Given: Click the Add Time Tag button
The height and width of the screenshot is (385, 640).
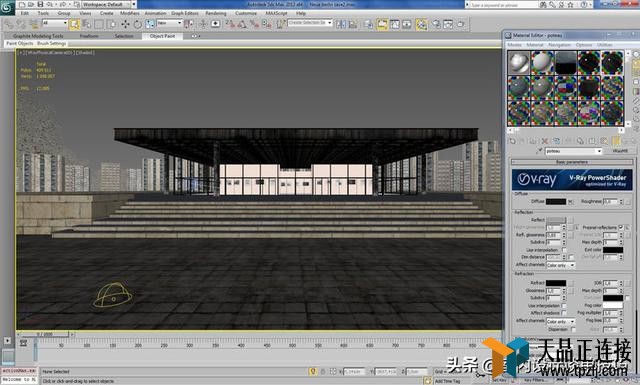Looking at the screenshot, I should point(448,381).
